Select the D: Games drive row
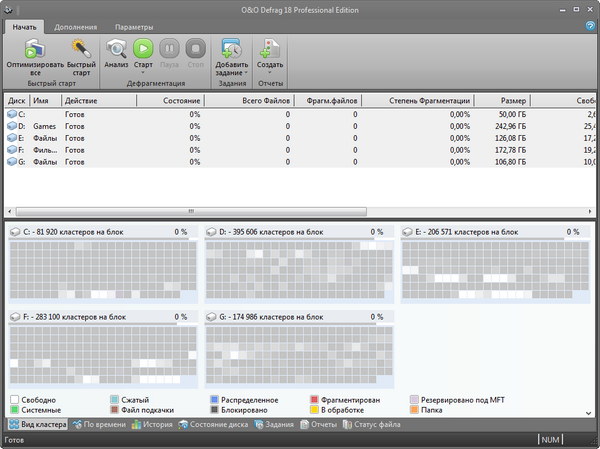 point(45,127)
